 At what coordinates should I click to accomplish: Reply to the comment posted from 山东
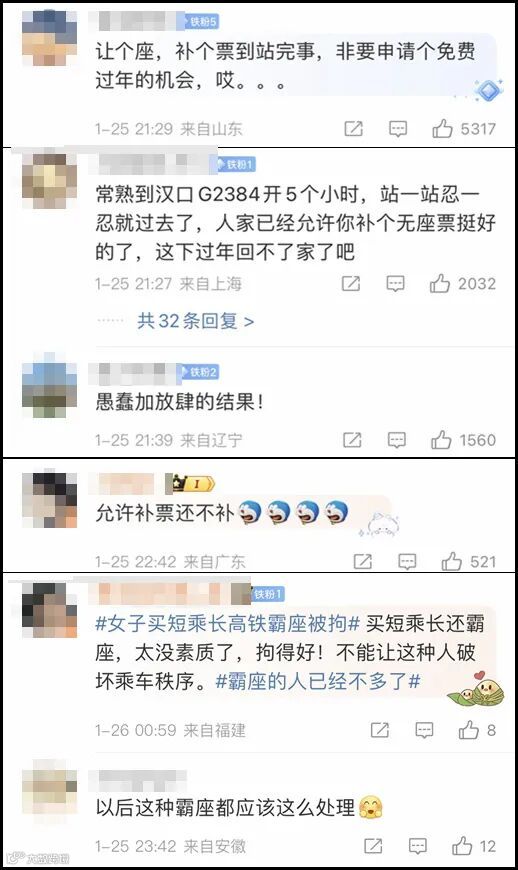(398, 129)
